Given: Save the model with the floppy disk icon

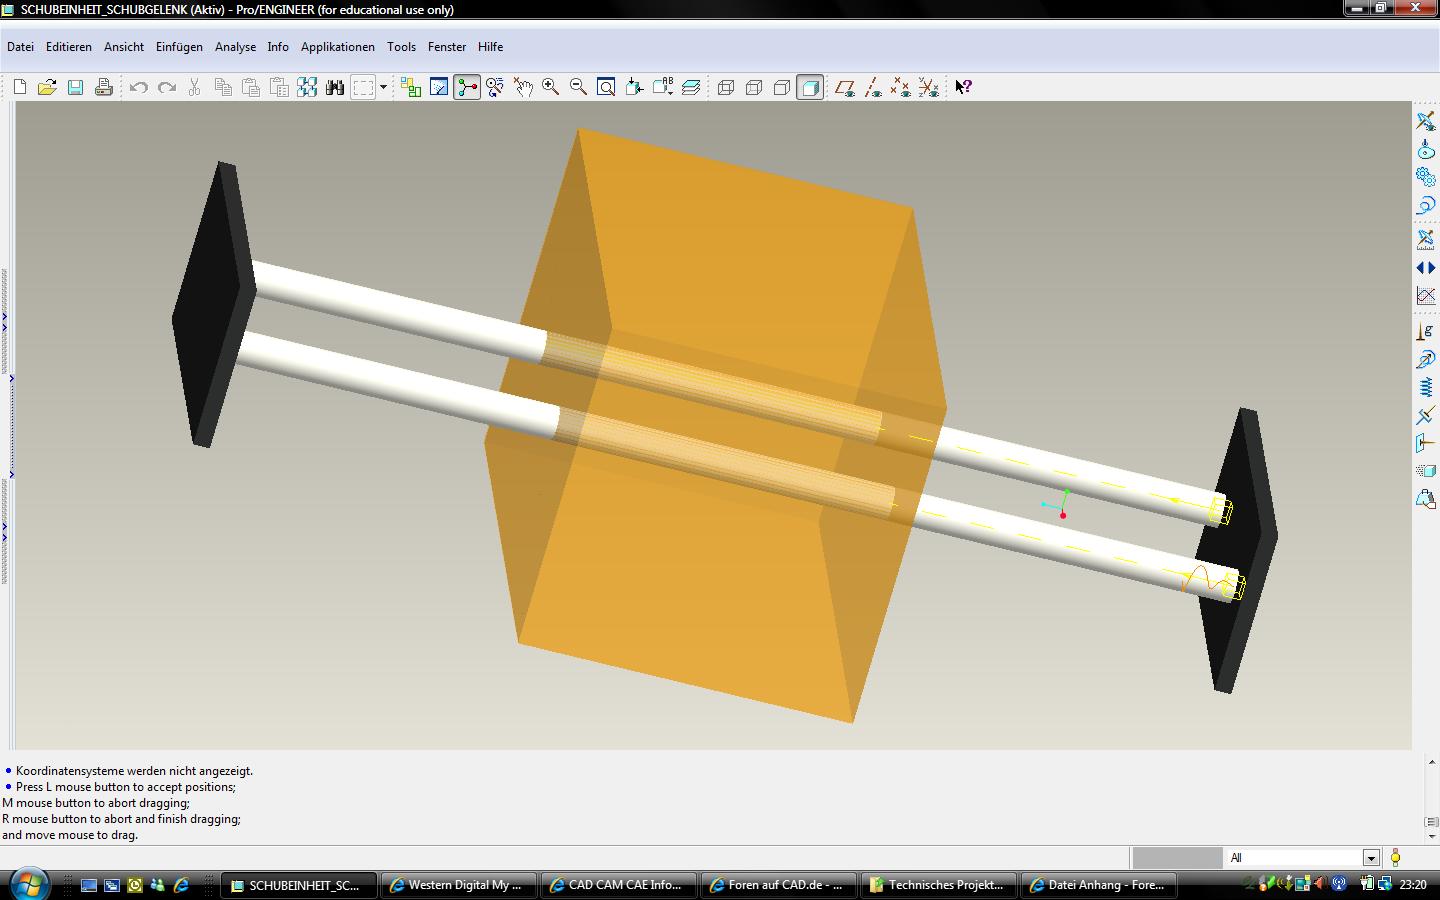Looking at the screenshot, I should click(x=75, y=87).
